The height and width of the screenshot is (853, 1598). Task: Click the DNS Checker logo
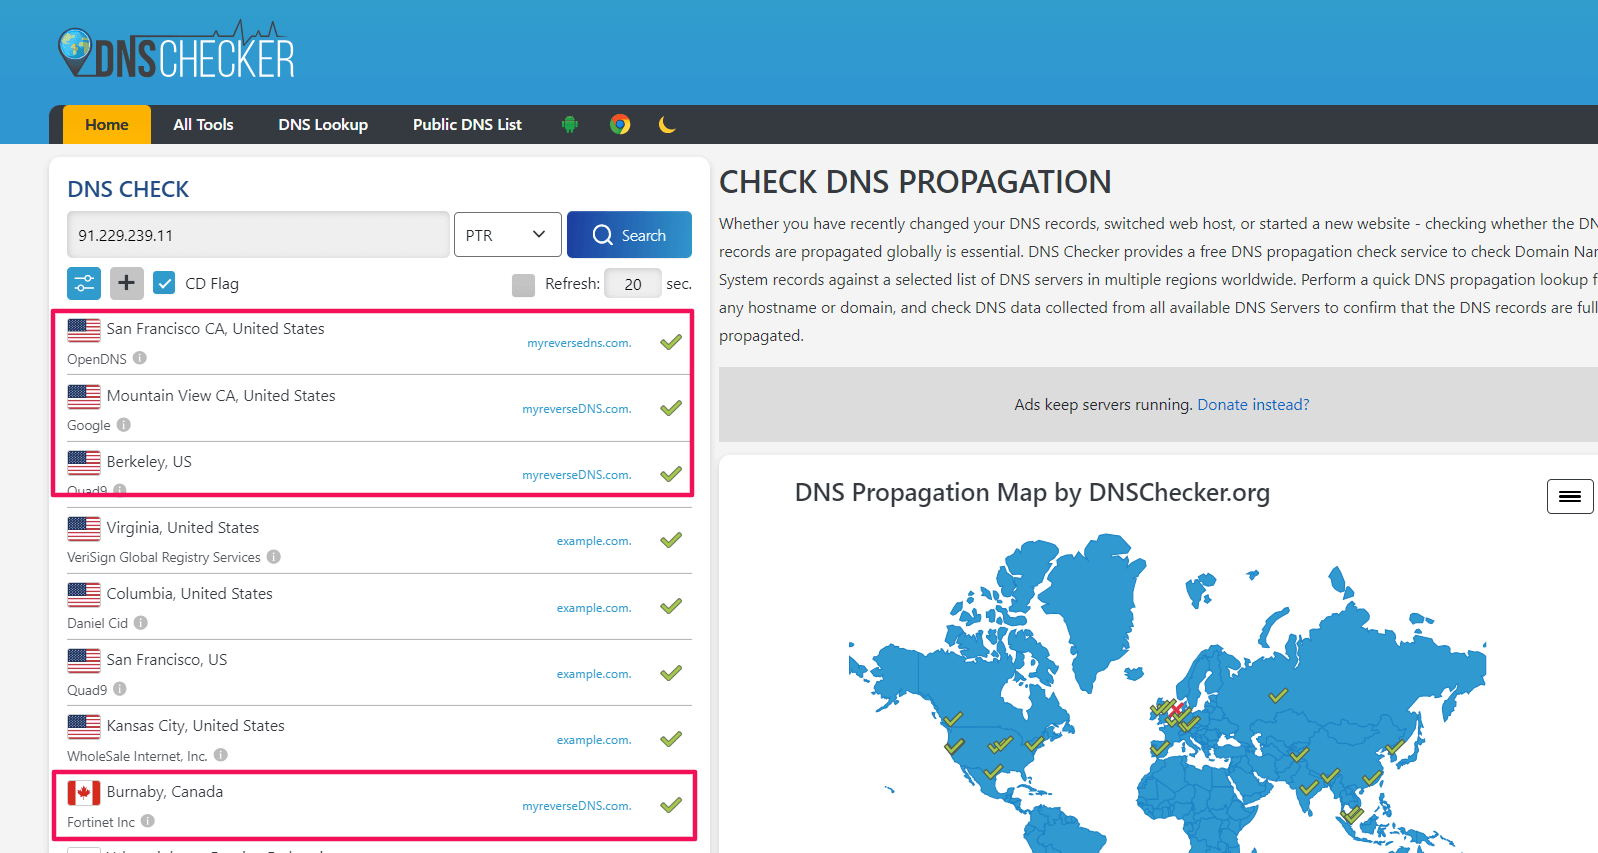coord(177,51)
